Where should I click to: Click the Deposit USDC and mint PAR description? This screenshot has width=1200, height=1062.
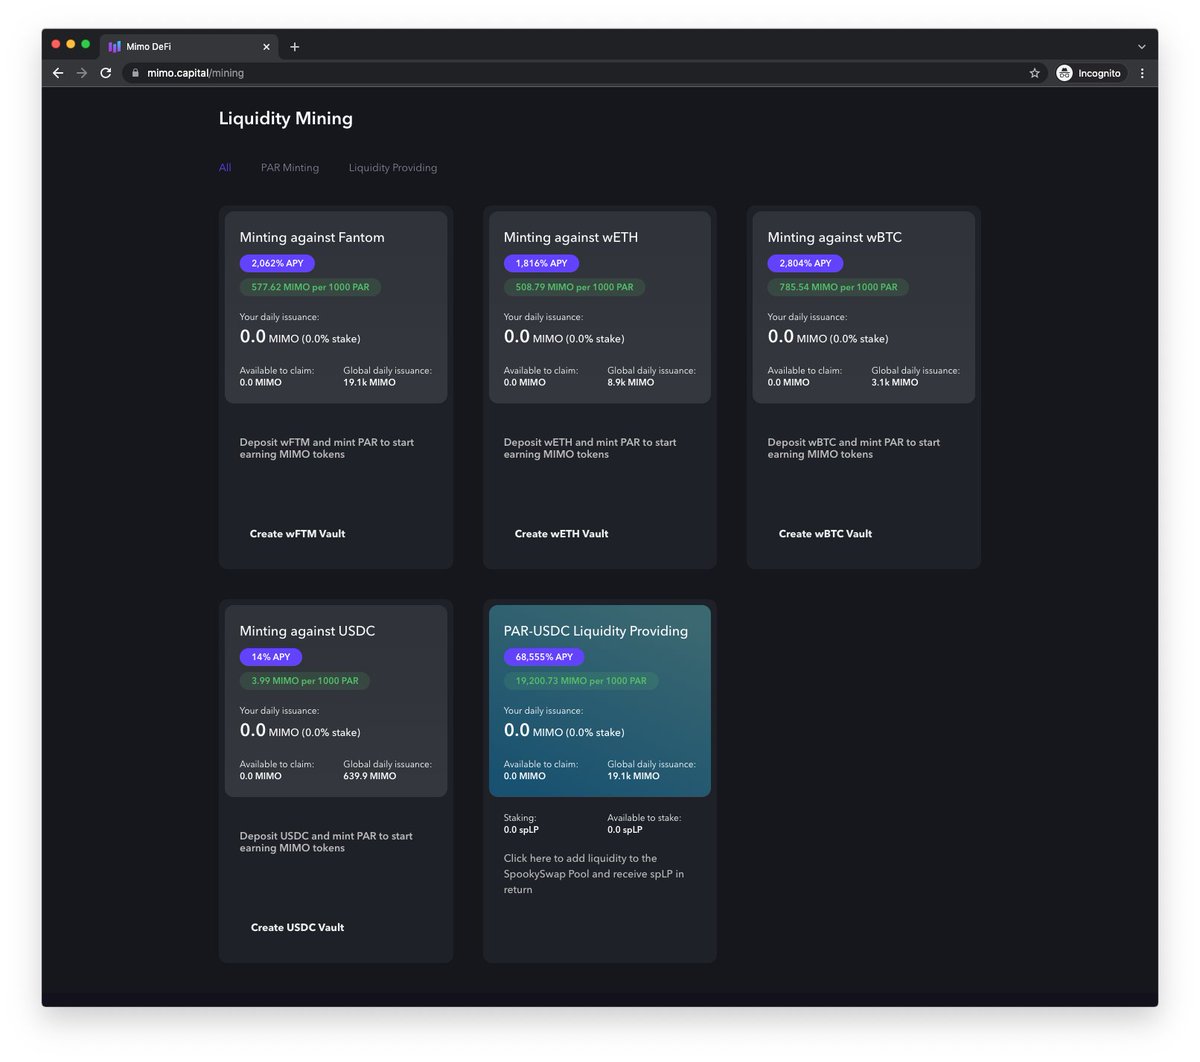[326, 842]
